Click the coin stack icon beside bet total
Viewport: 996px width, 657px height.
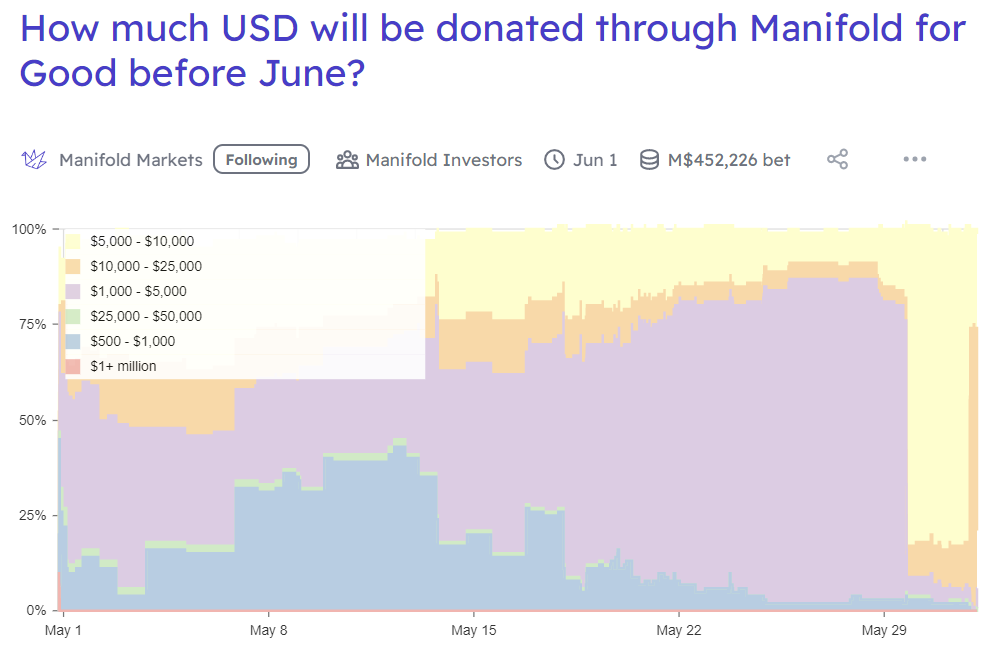649,160
